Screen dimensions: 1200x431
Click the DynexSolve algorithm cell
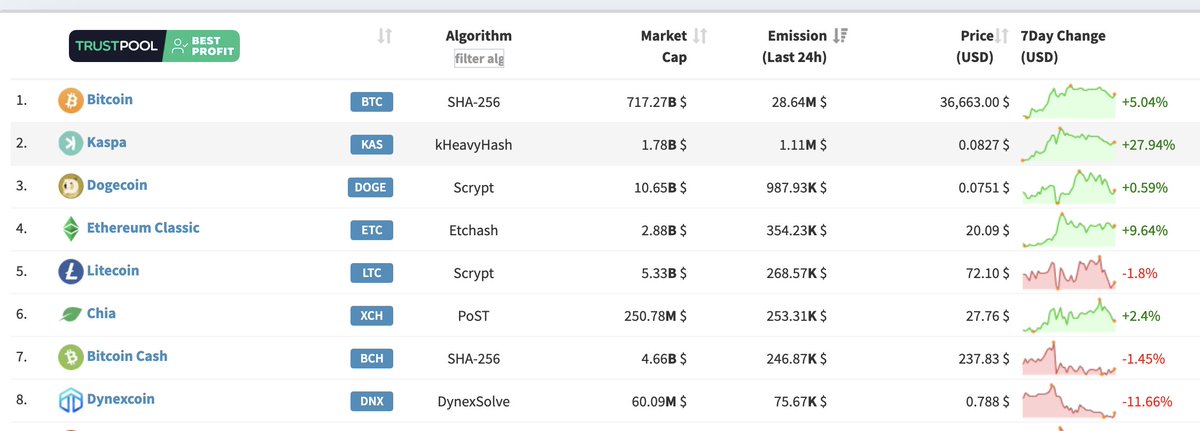click(474, 401)
